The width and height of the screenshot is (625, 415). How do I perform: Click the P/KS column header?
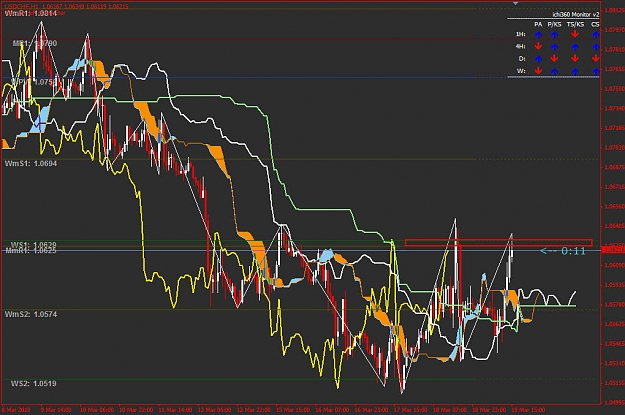554,24
